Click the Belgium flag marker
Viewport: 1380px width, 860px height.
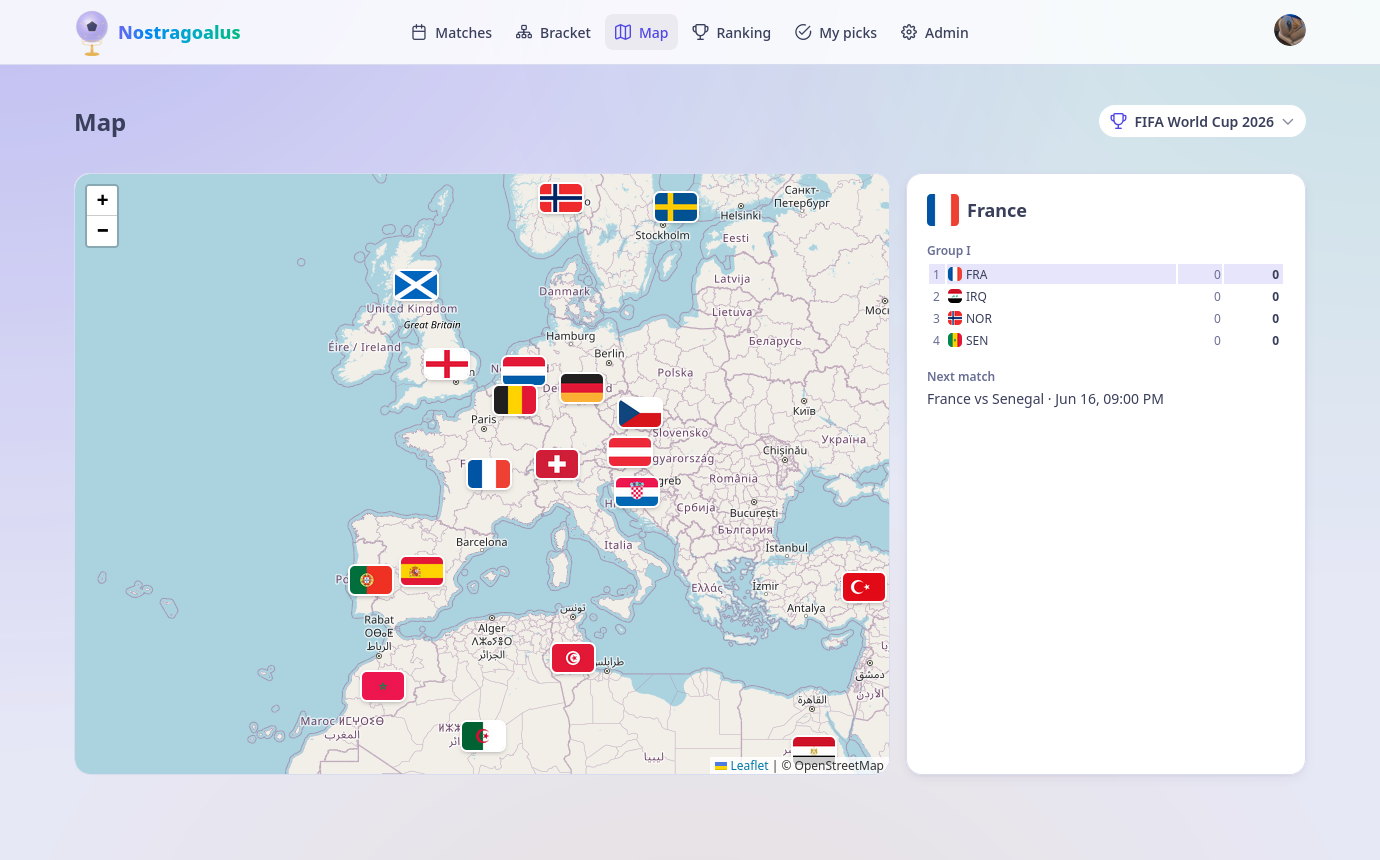click(515, 400)
